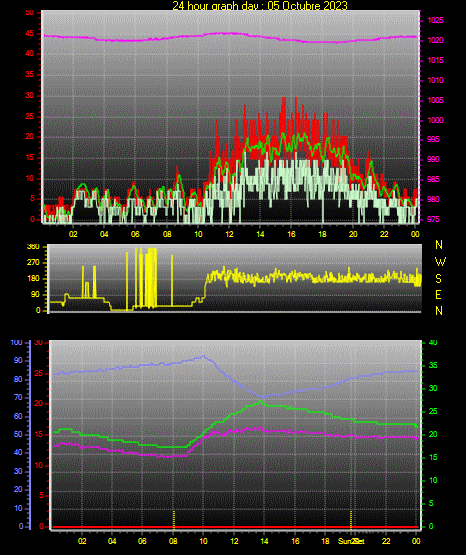466x555 pixels.
Task: Click the magenta pressure label 1020
Action: [x=435, y=40]
